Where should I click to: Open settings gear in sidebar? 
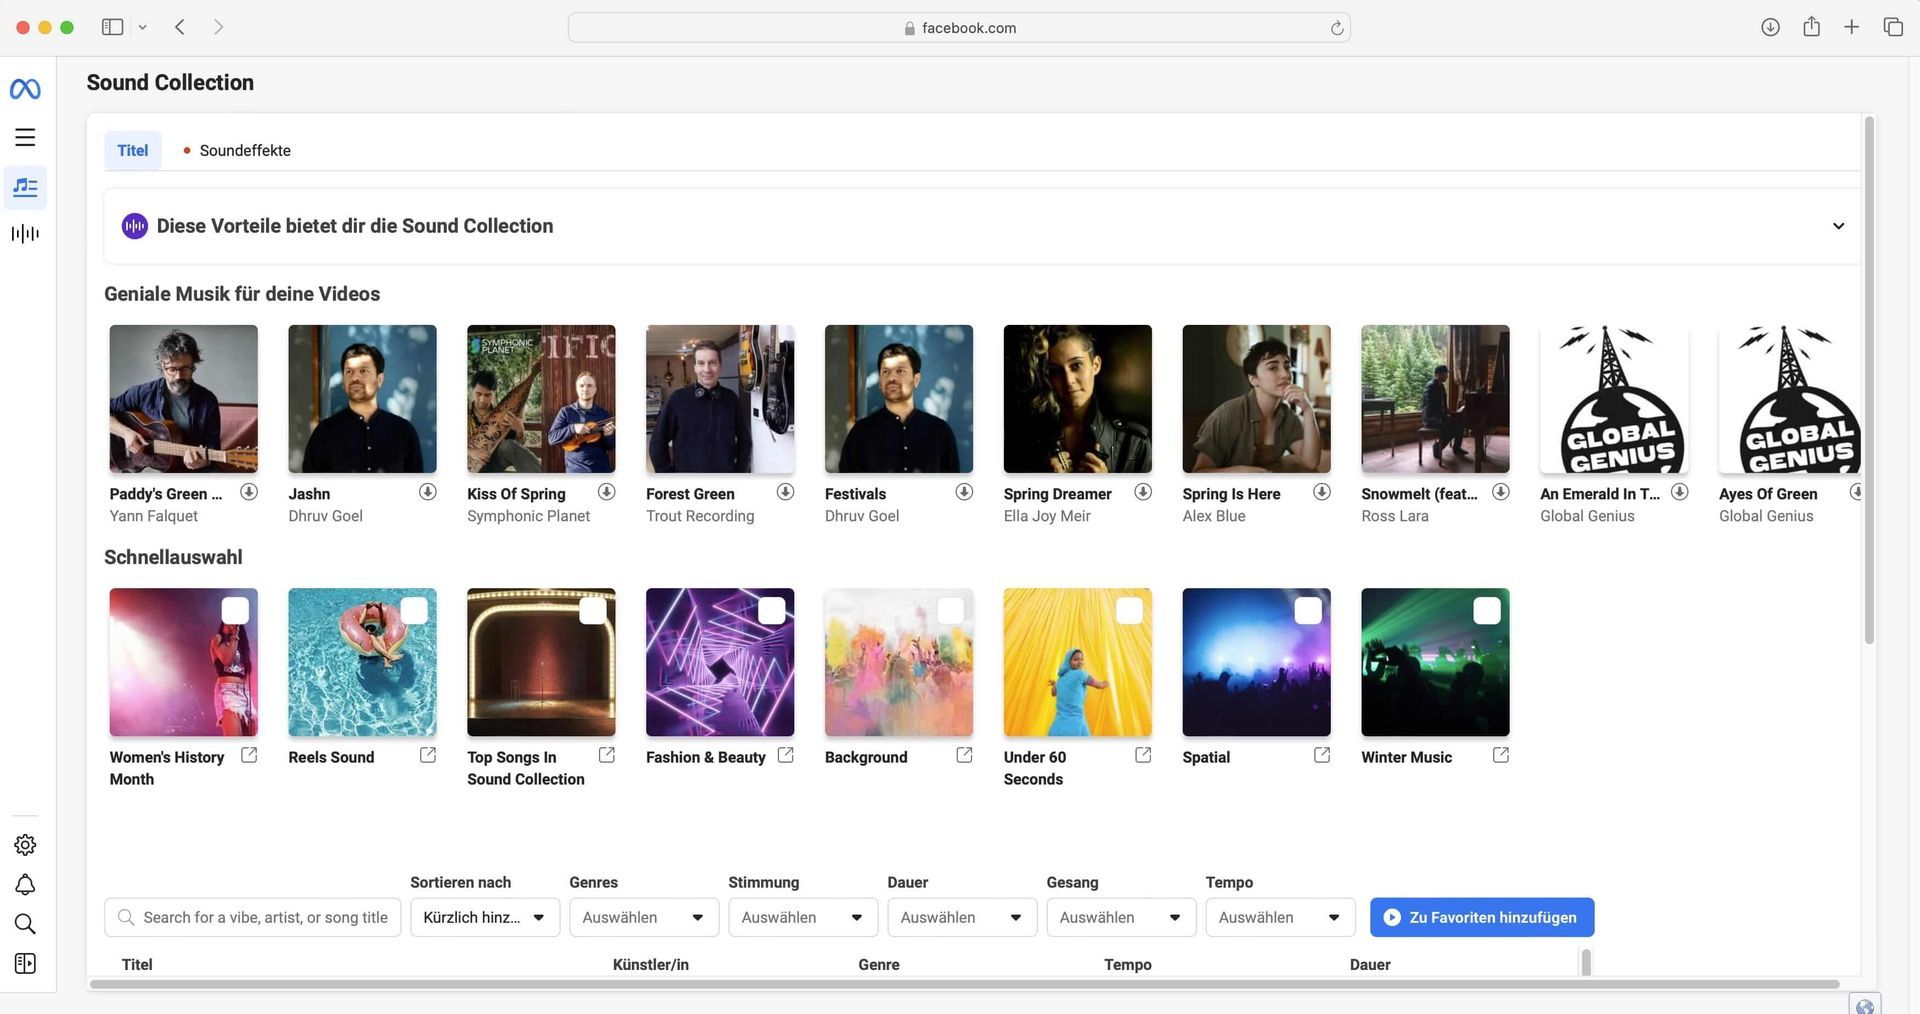pos(25,845)
